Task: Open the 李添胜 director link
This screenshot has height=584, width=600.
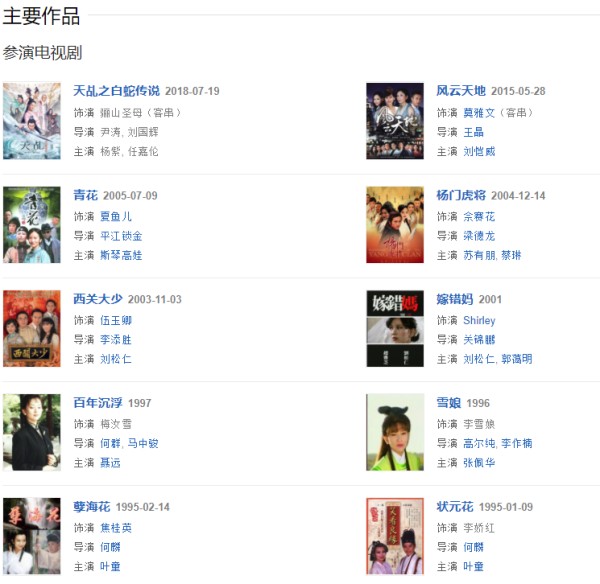Action: [116, 340]
